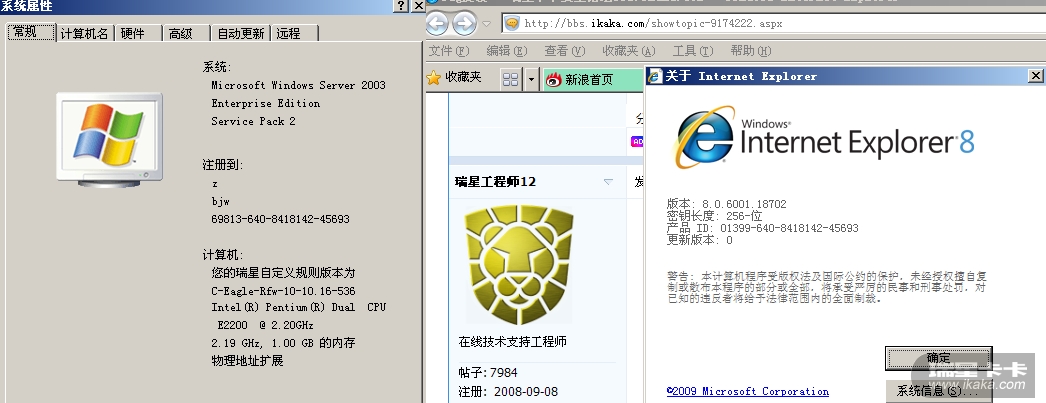Select the 新浪首页 browser tab
1046x403 pixels.
594,80
